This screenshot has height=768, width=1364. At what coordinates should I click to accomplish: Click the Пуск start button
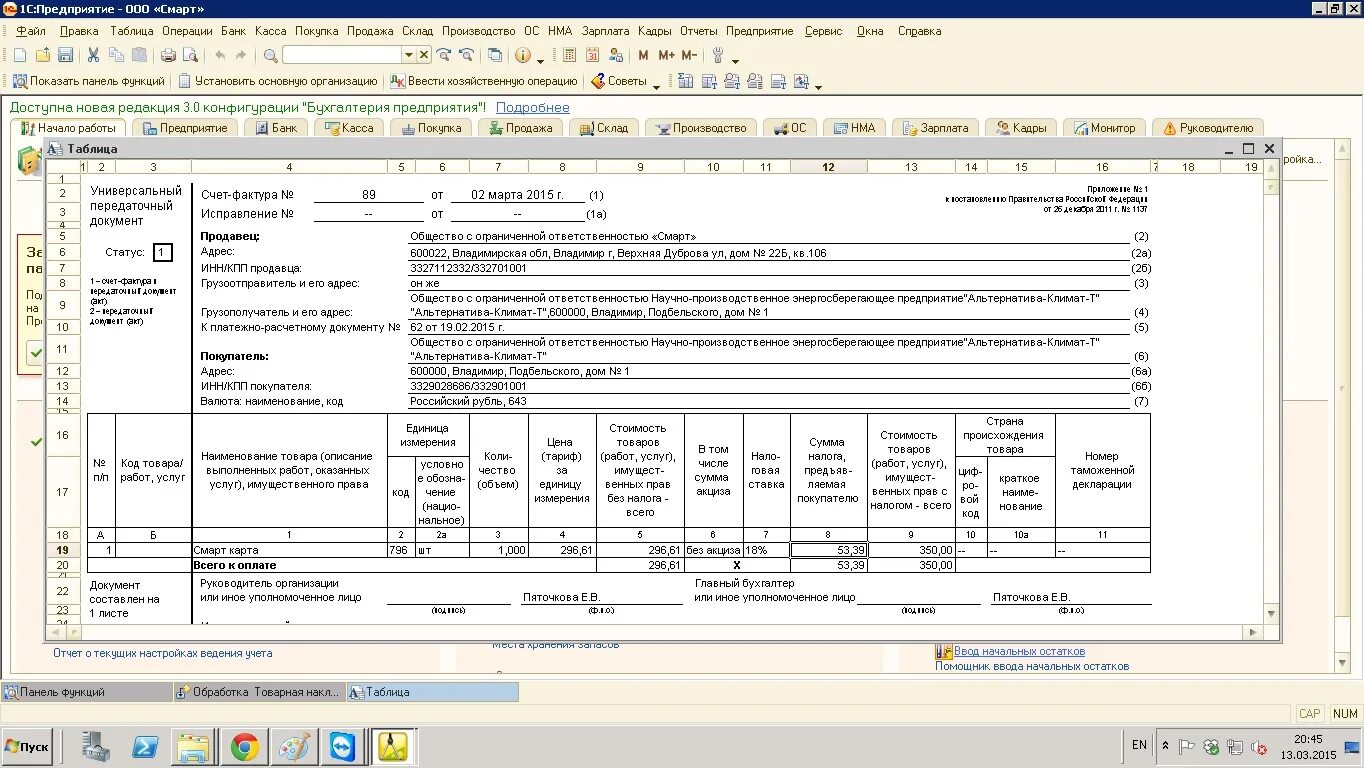[x=27, y=747]
